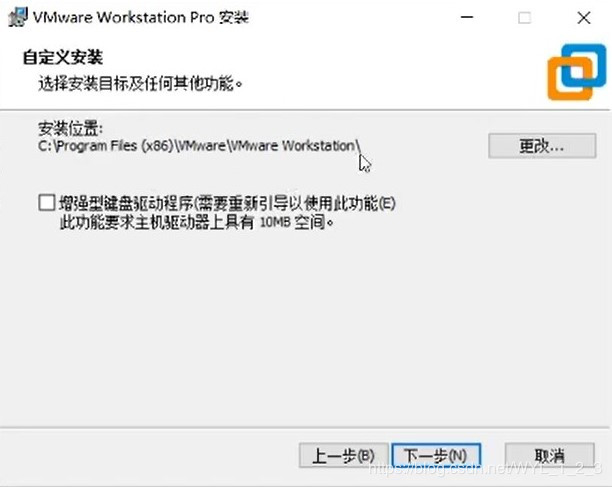
Task: Enable the 增强型键盘驱动程序 checkbox
Action: 47,203
